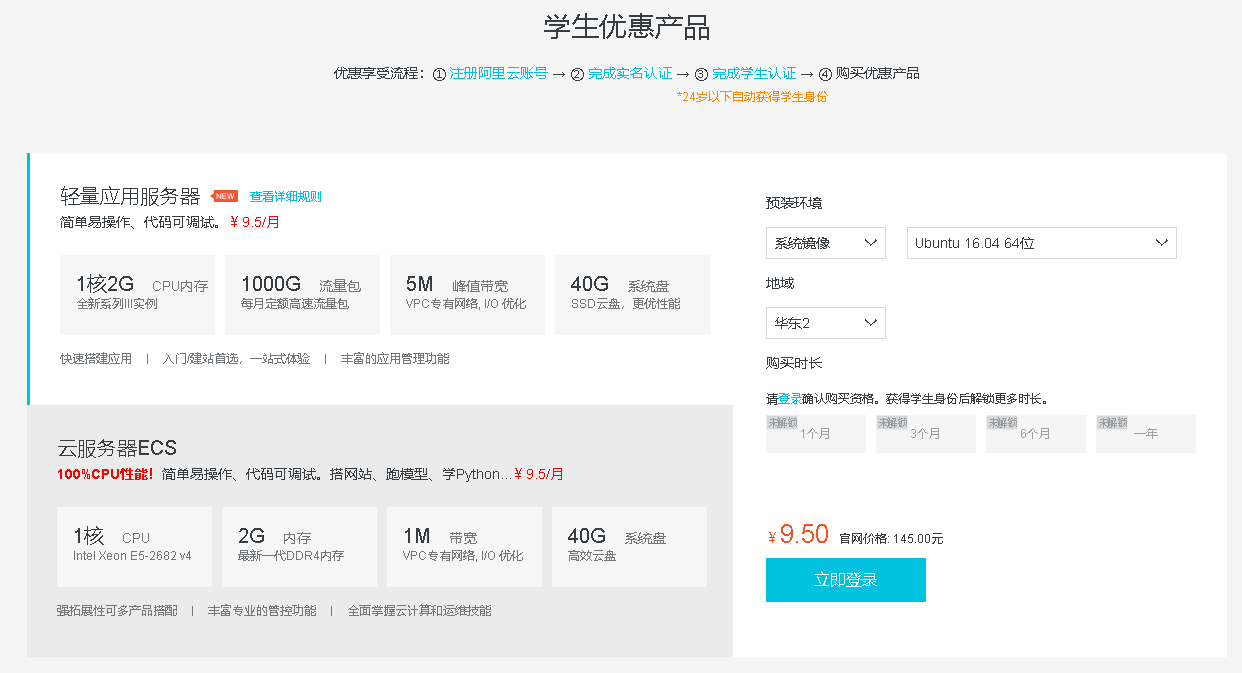This screenshot has width=1242, height=673.
Task: Click the 40G 系统盘 SSD spec card
Action: click(x=631, y=294)
